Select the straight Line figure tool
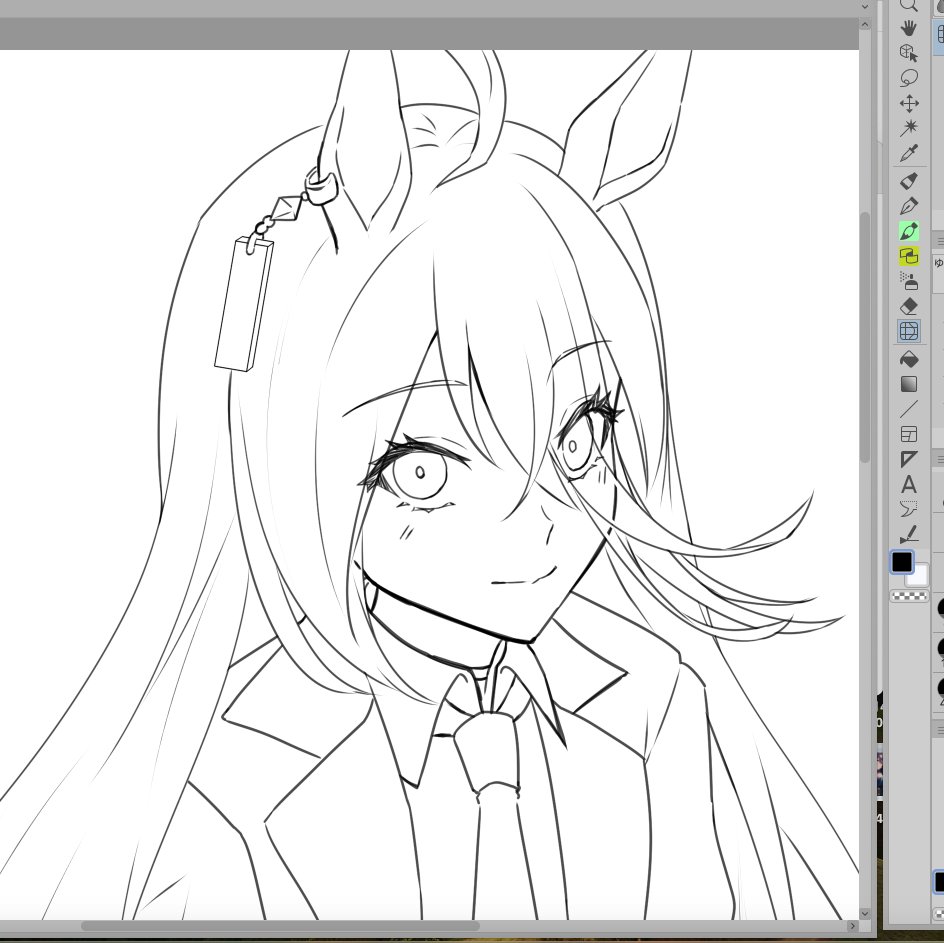944x943 pixels. pyautogui.click(x=908, y=409)
